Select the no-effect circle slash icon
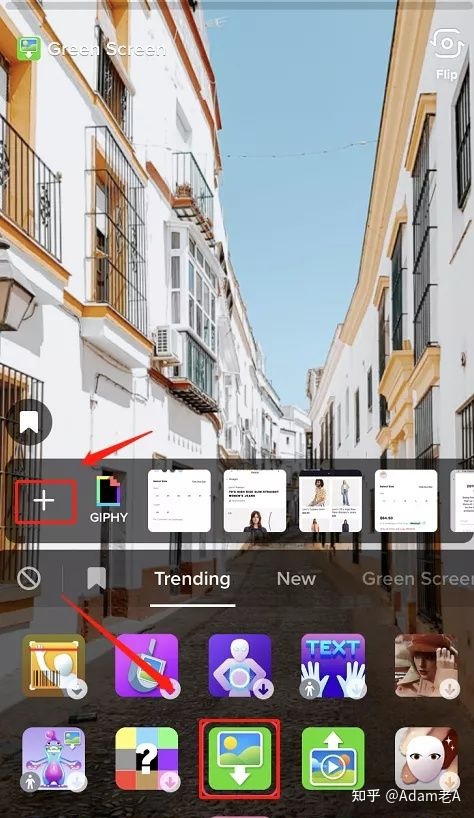 [29, 579]
